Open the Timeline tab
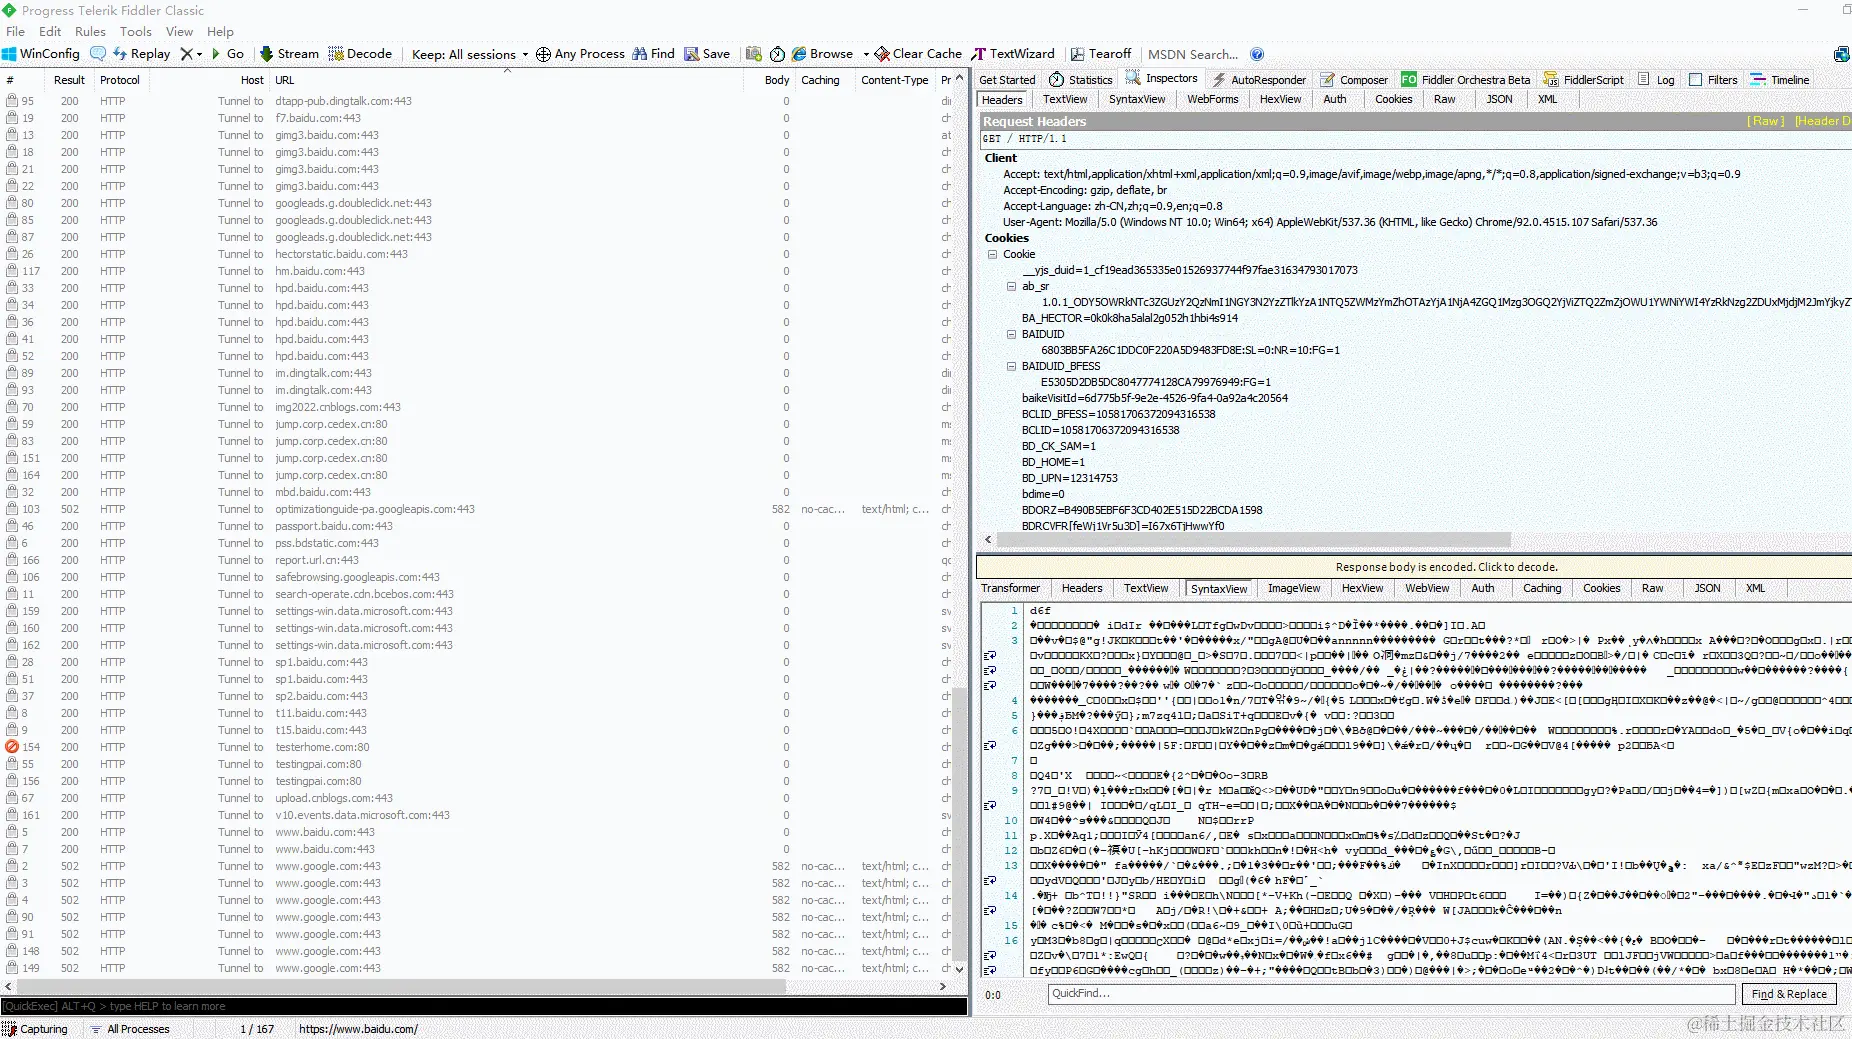Viewport: 1852px width, 1039px height. pos(1780,80)
